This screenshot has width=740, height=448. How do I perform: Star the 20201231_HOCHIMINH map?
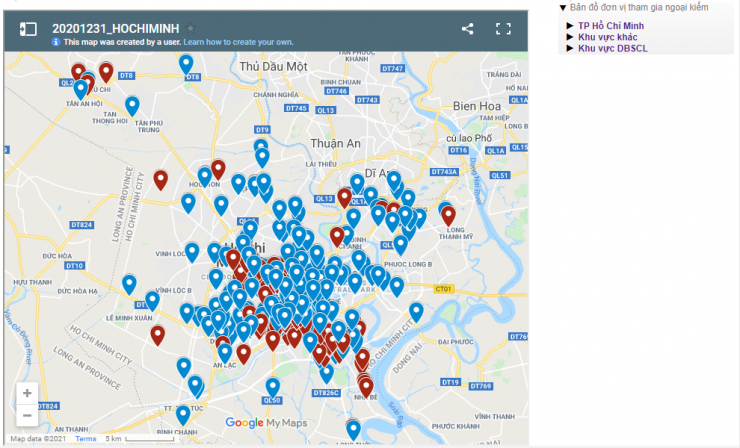191,29
